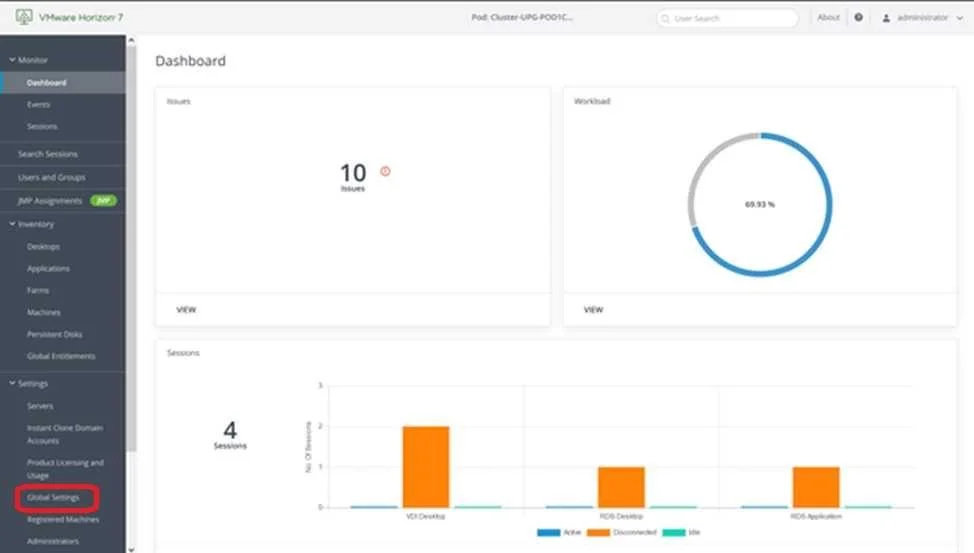Click the Dashboard page heading
974x553 pixels.
[x=191, y=61]
